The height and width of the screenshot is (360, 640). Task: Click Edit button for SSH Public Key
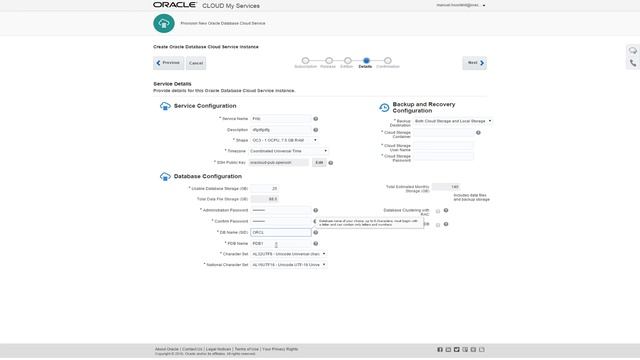pyautogui.click(x=319, y=162)
